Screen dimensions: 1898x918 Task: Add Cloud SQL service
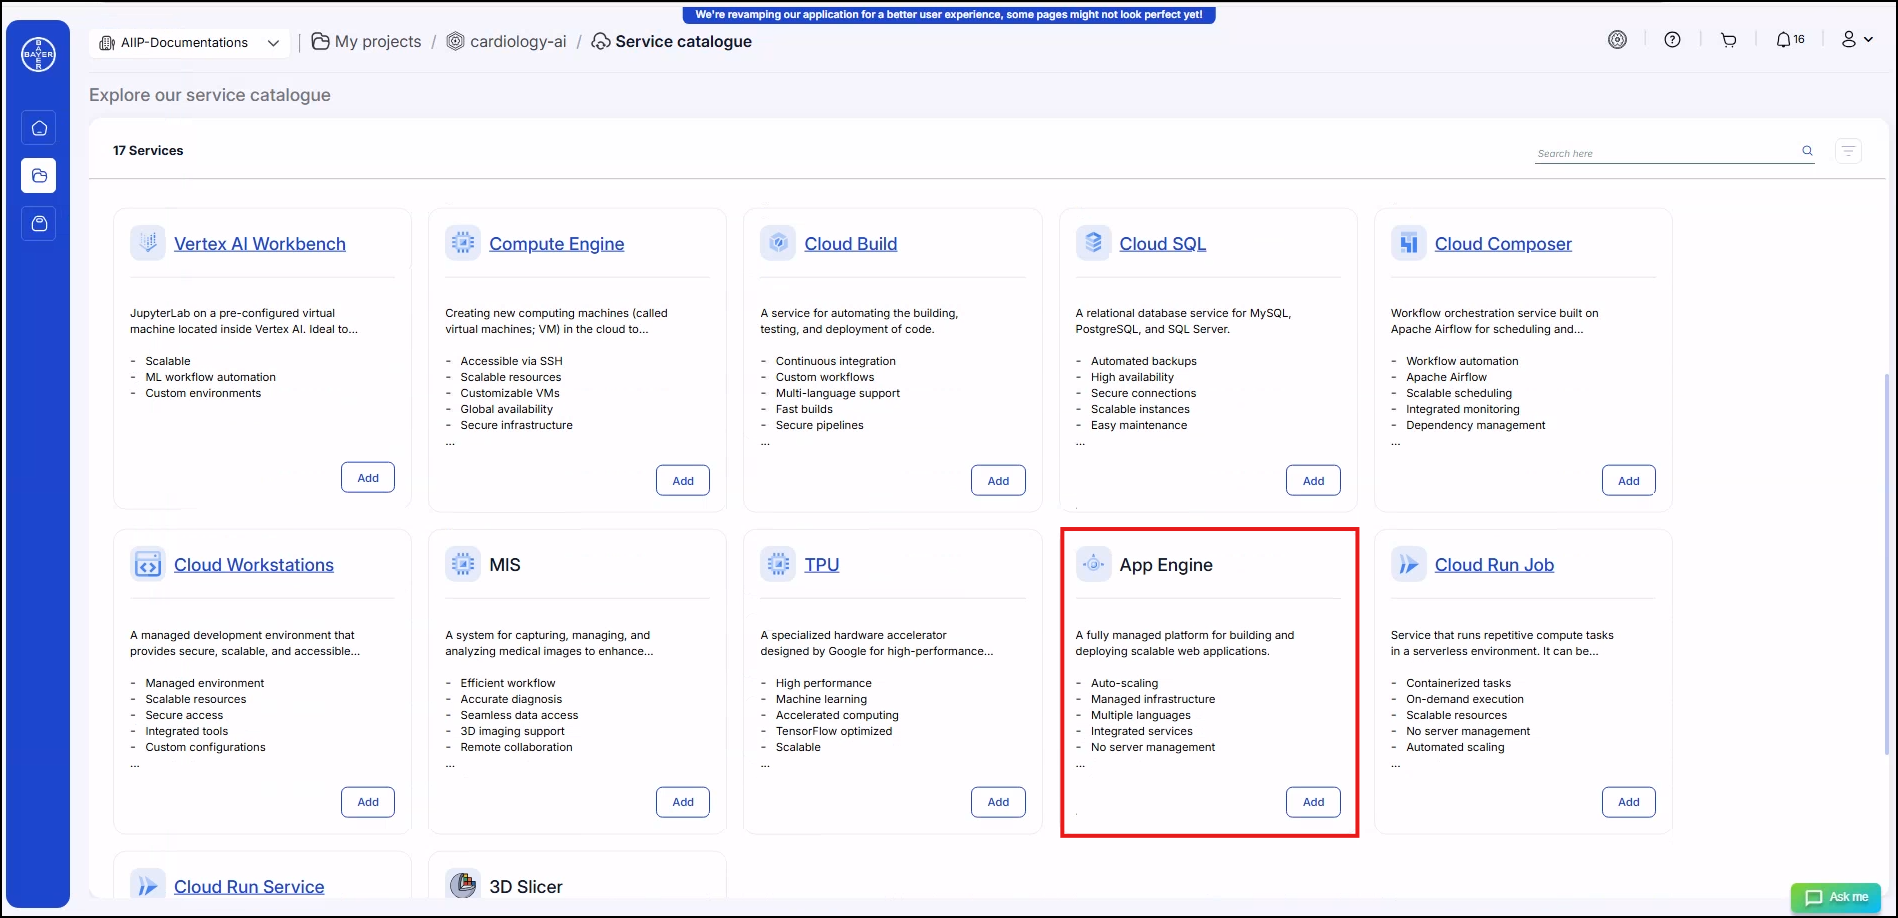click(x=1313, y=481)
